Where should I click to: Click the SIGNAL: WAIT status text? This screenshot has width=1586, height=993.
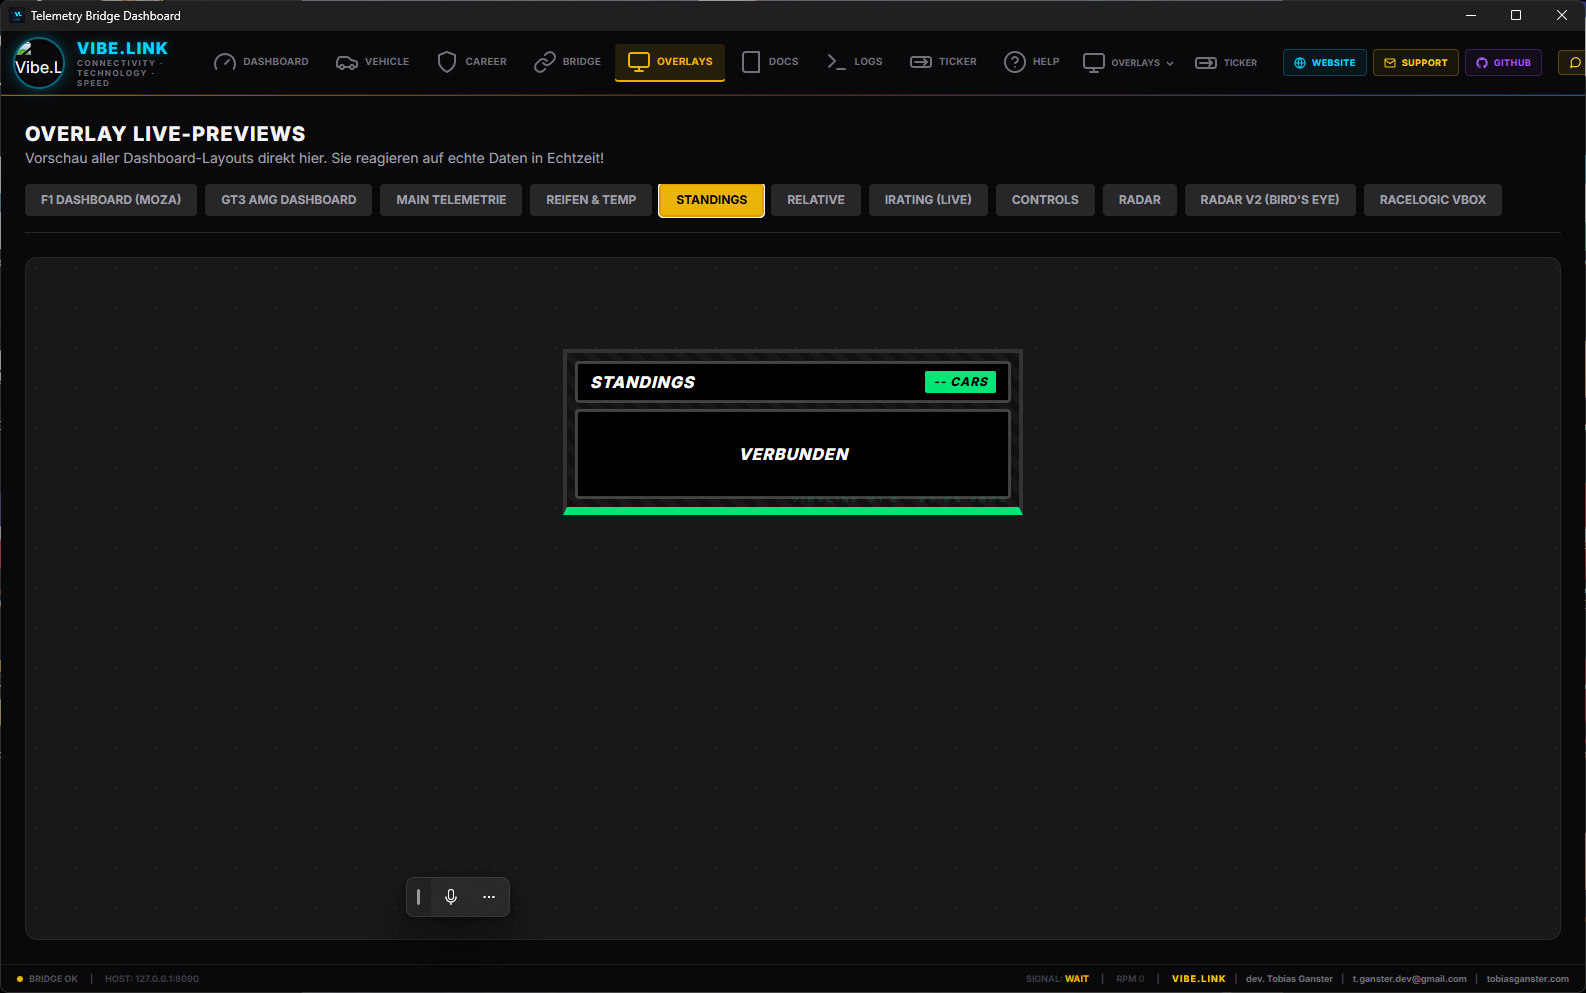(x=1057, y=979)
